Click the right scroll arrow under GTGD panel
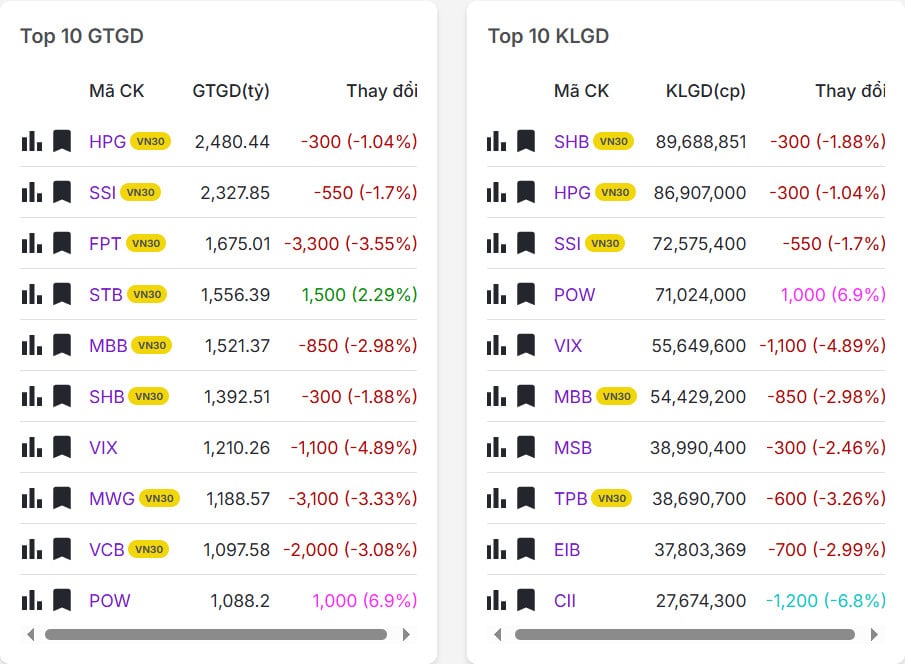Screen dimensions: 905x664 point(407,634)
